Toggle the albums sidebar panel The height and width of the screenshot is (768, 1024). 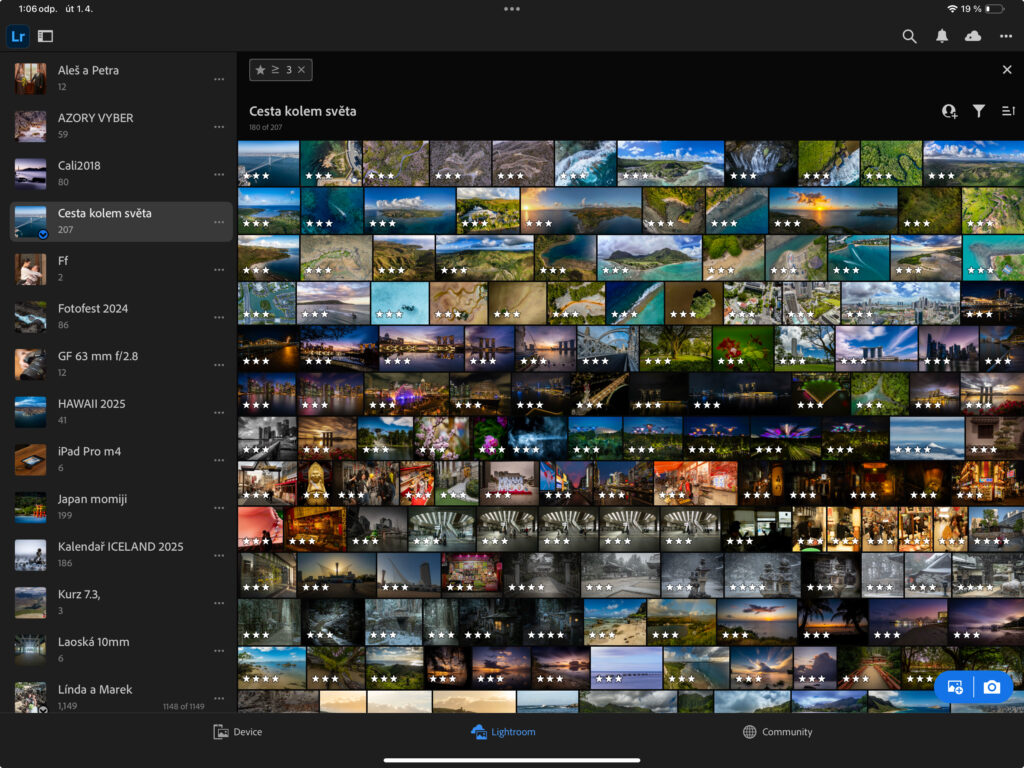tap(45, 36)
